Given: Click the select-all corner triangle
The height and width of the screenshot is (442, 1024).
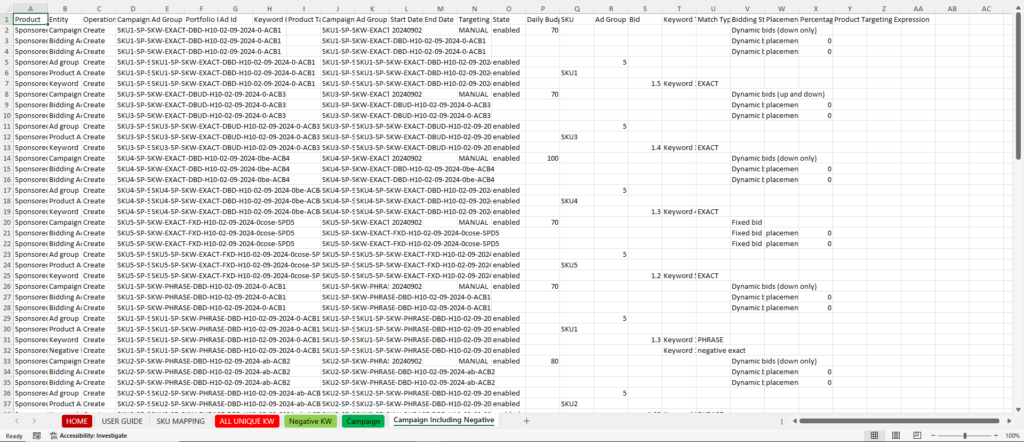Looking at the screenshot, I should pos(7,7).
